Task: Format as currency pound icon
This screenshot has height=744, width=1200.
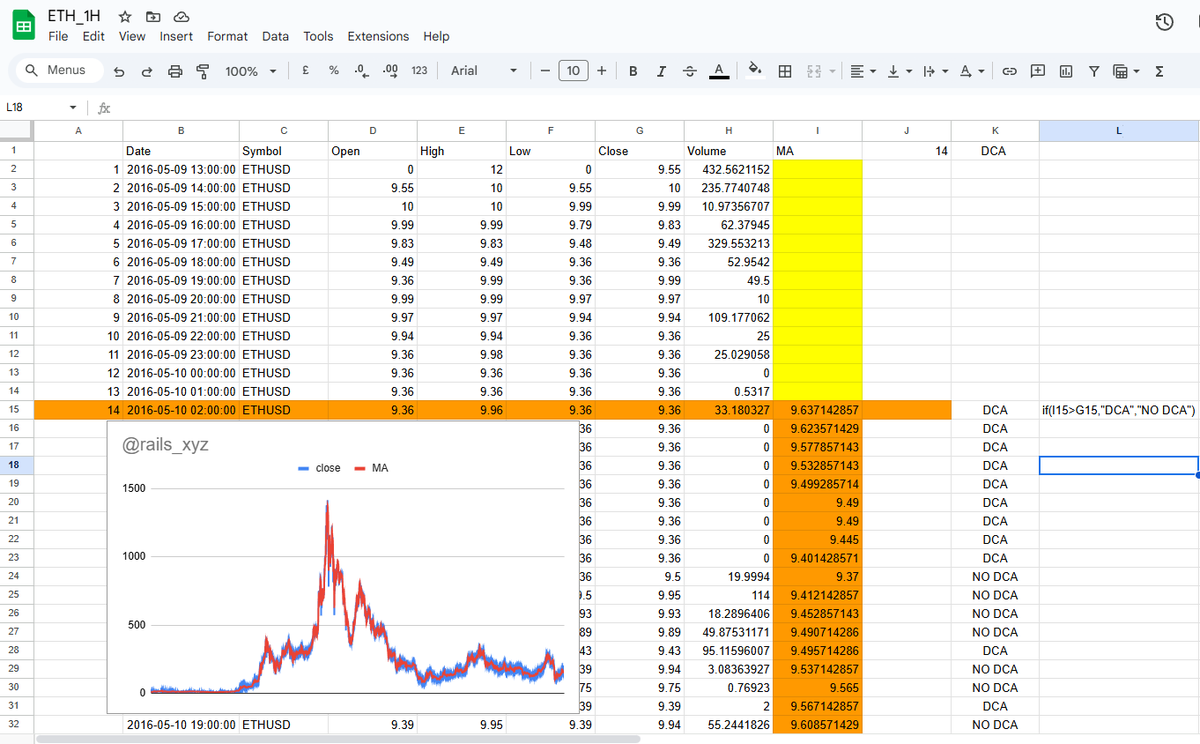Action: [304, 70]
